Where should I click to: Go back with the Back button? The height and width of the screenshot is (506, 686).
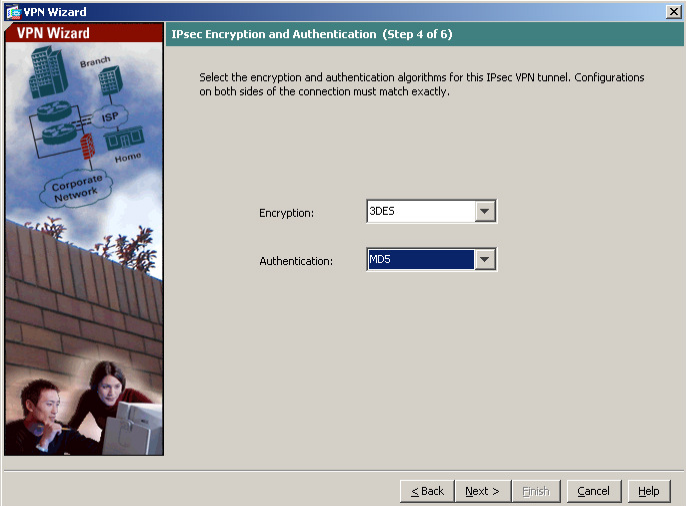tap(427, 491)
